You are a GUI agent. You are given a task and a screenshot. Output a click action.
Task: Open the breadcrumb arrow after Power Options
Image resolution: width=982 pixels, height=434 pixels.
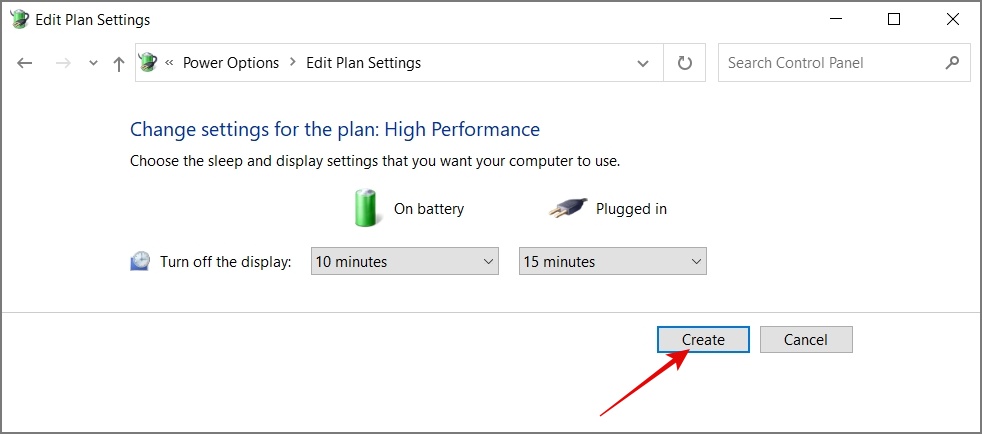pyautogui.click(x=292, y=63)
